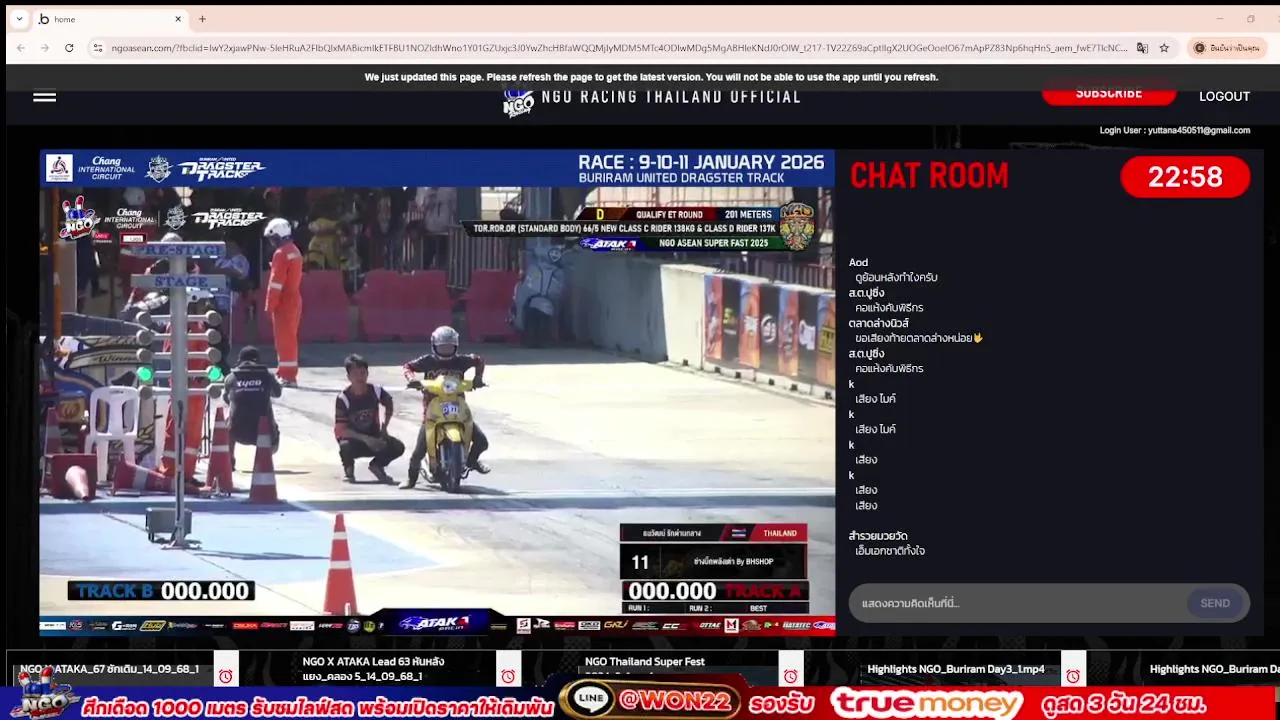
Task: Click chat username 'Aod'
Action: [x=858, y=262]
